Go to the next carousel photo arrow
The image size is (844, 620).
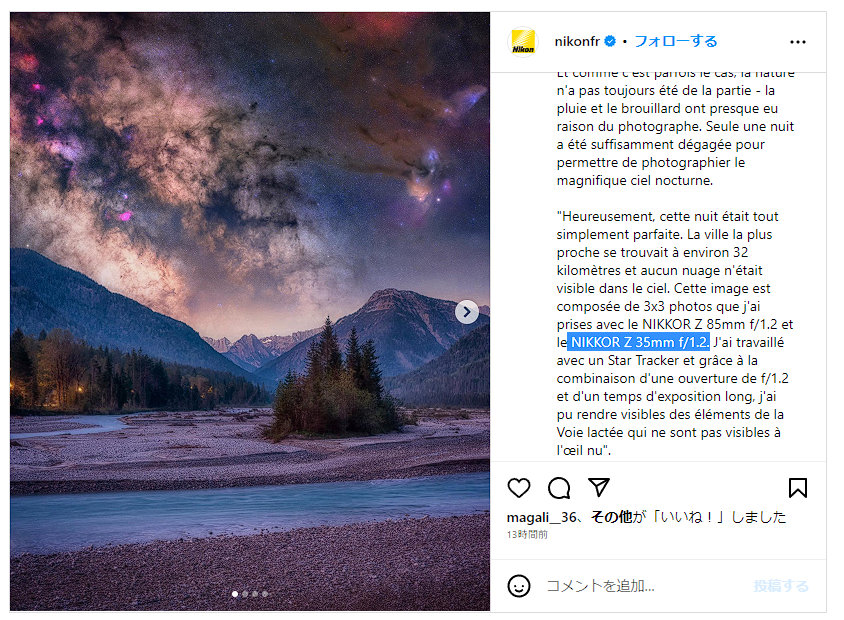click(467, 312)
